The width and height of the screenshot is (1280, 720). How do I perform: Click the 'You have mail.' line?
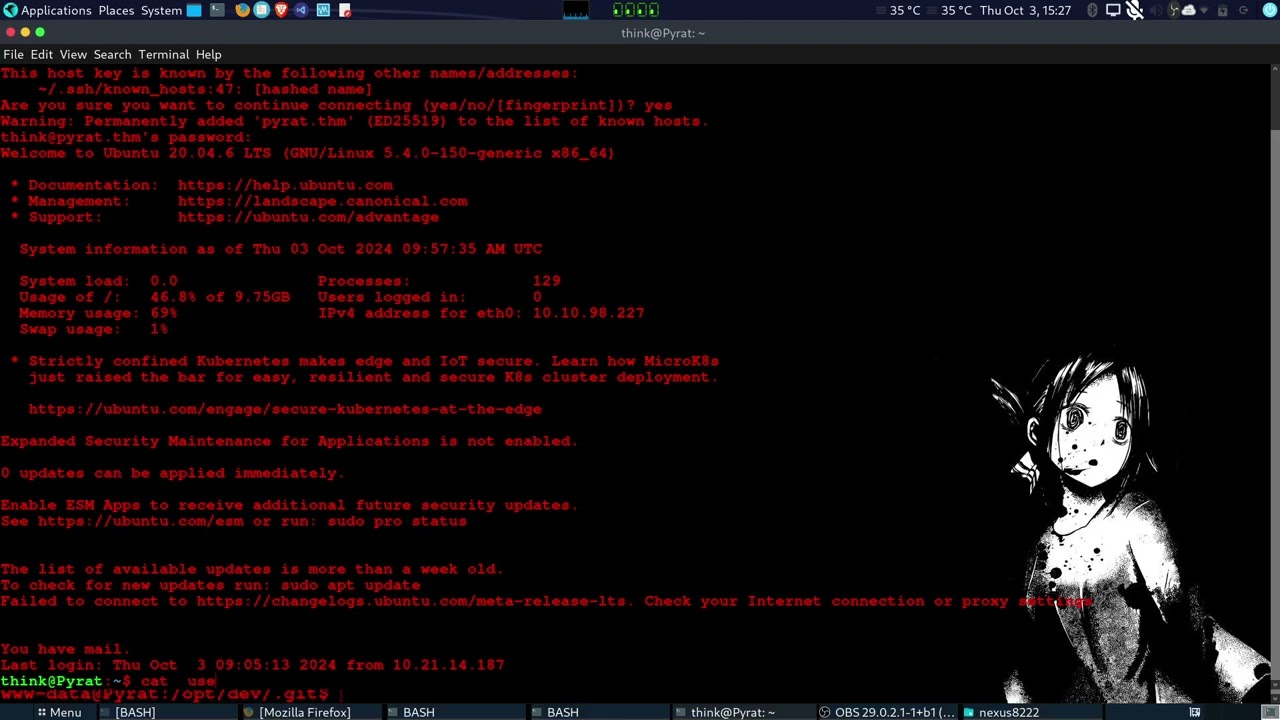[x=66, y=649]
